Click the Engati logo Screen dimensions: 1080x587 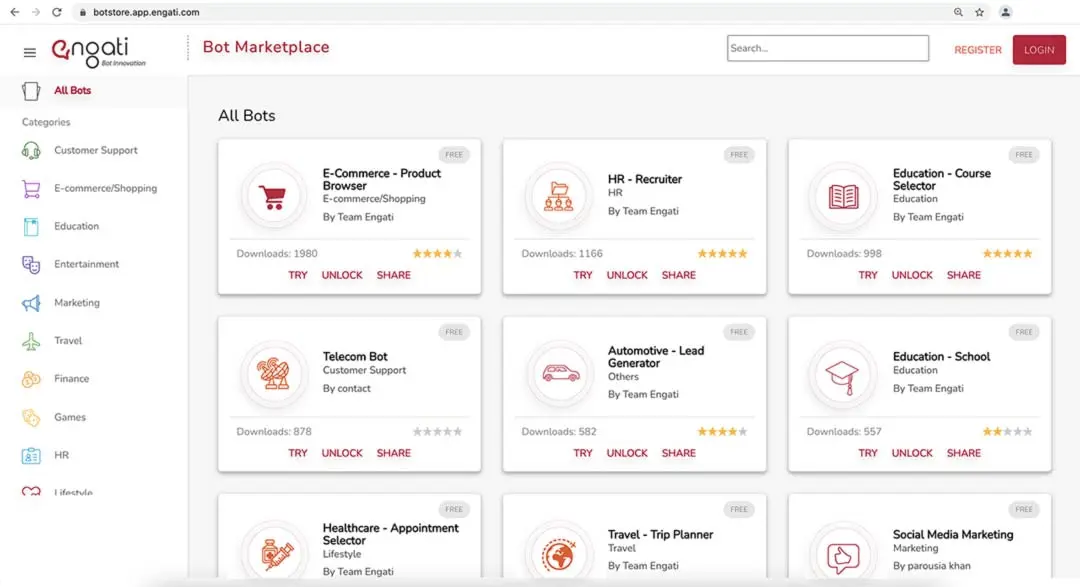98,50
